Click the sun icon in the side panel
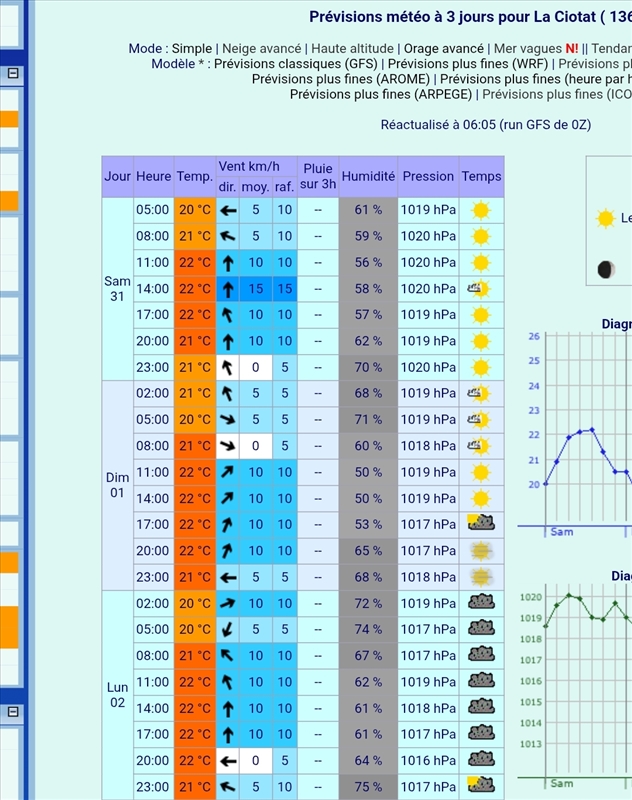632x800 pixels. click(x=605, y=218)
